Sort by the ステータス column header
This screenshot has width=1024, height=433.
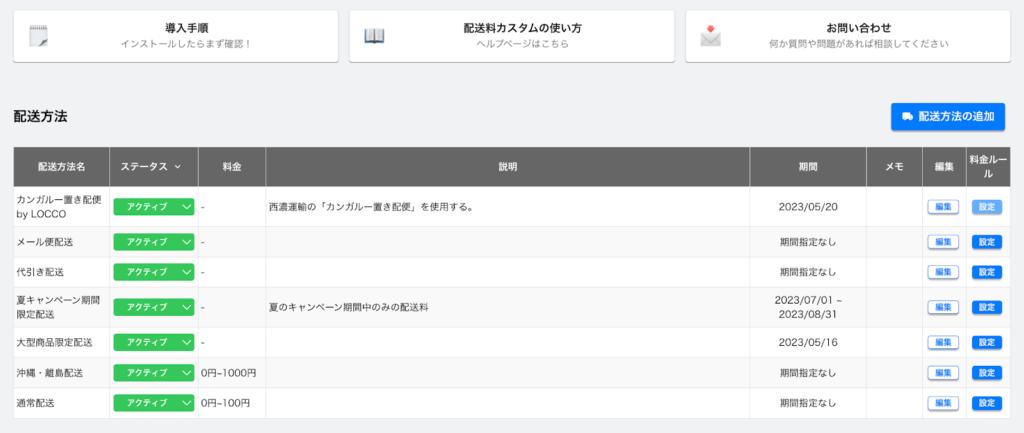pyautogui.click(x=153, y=167)
